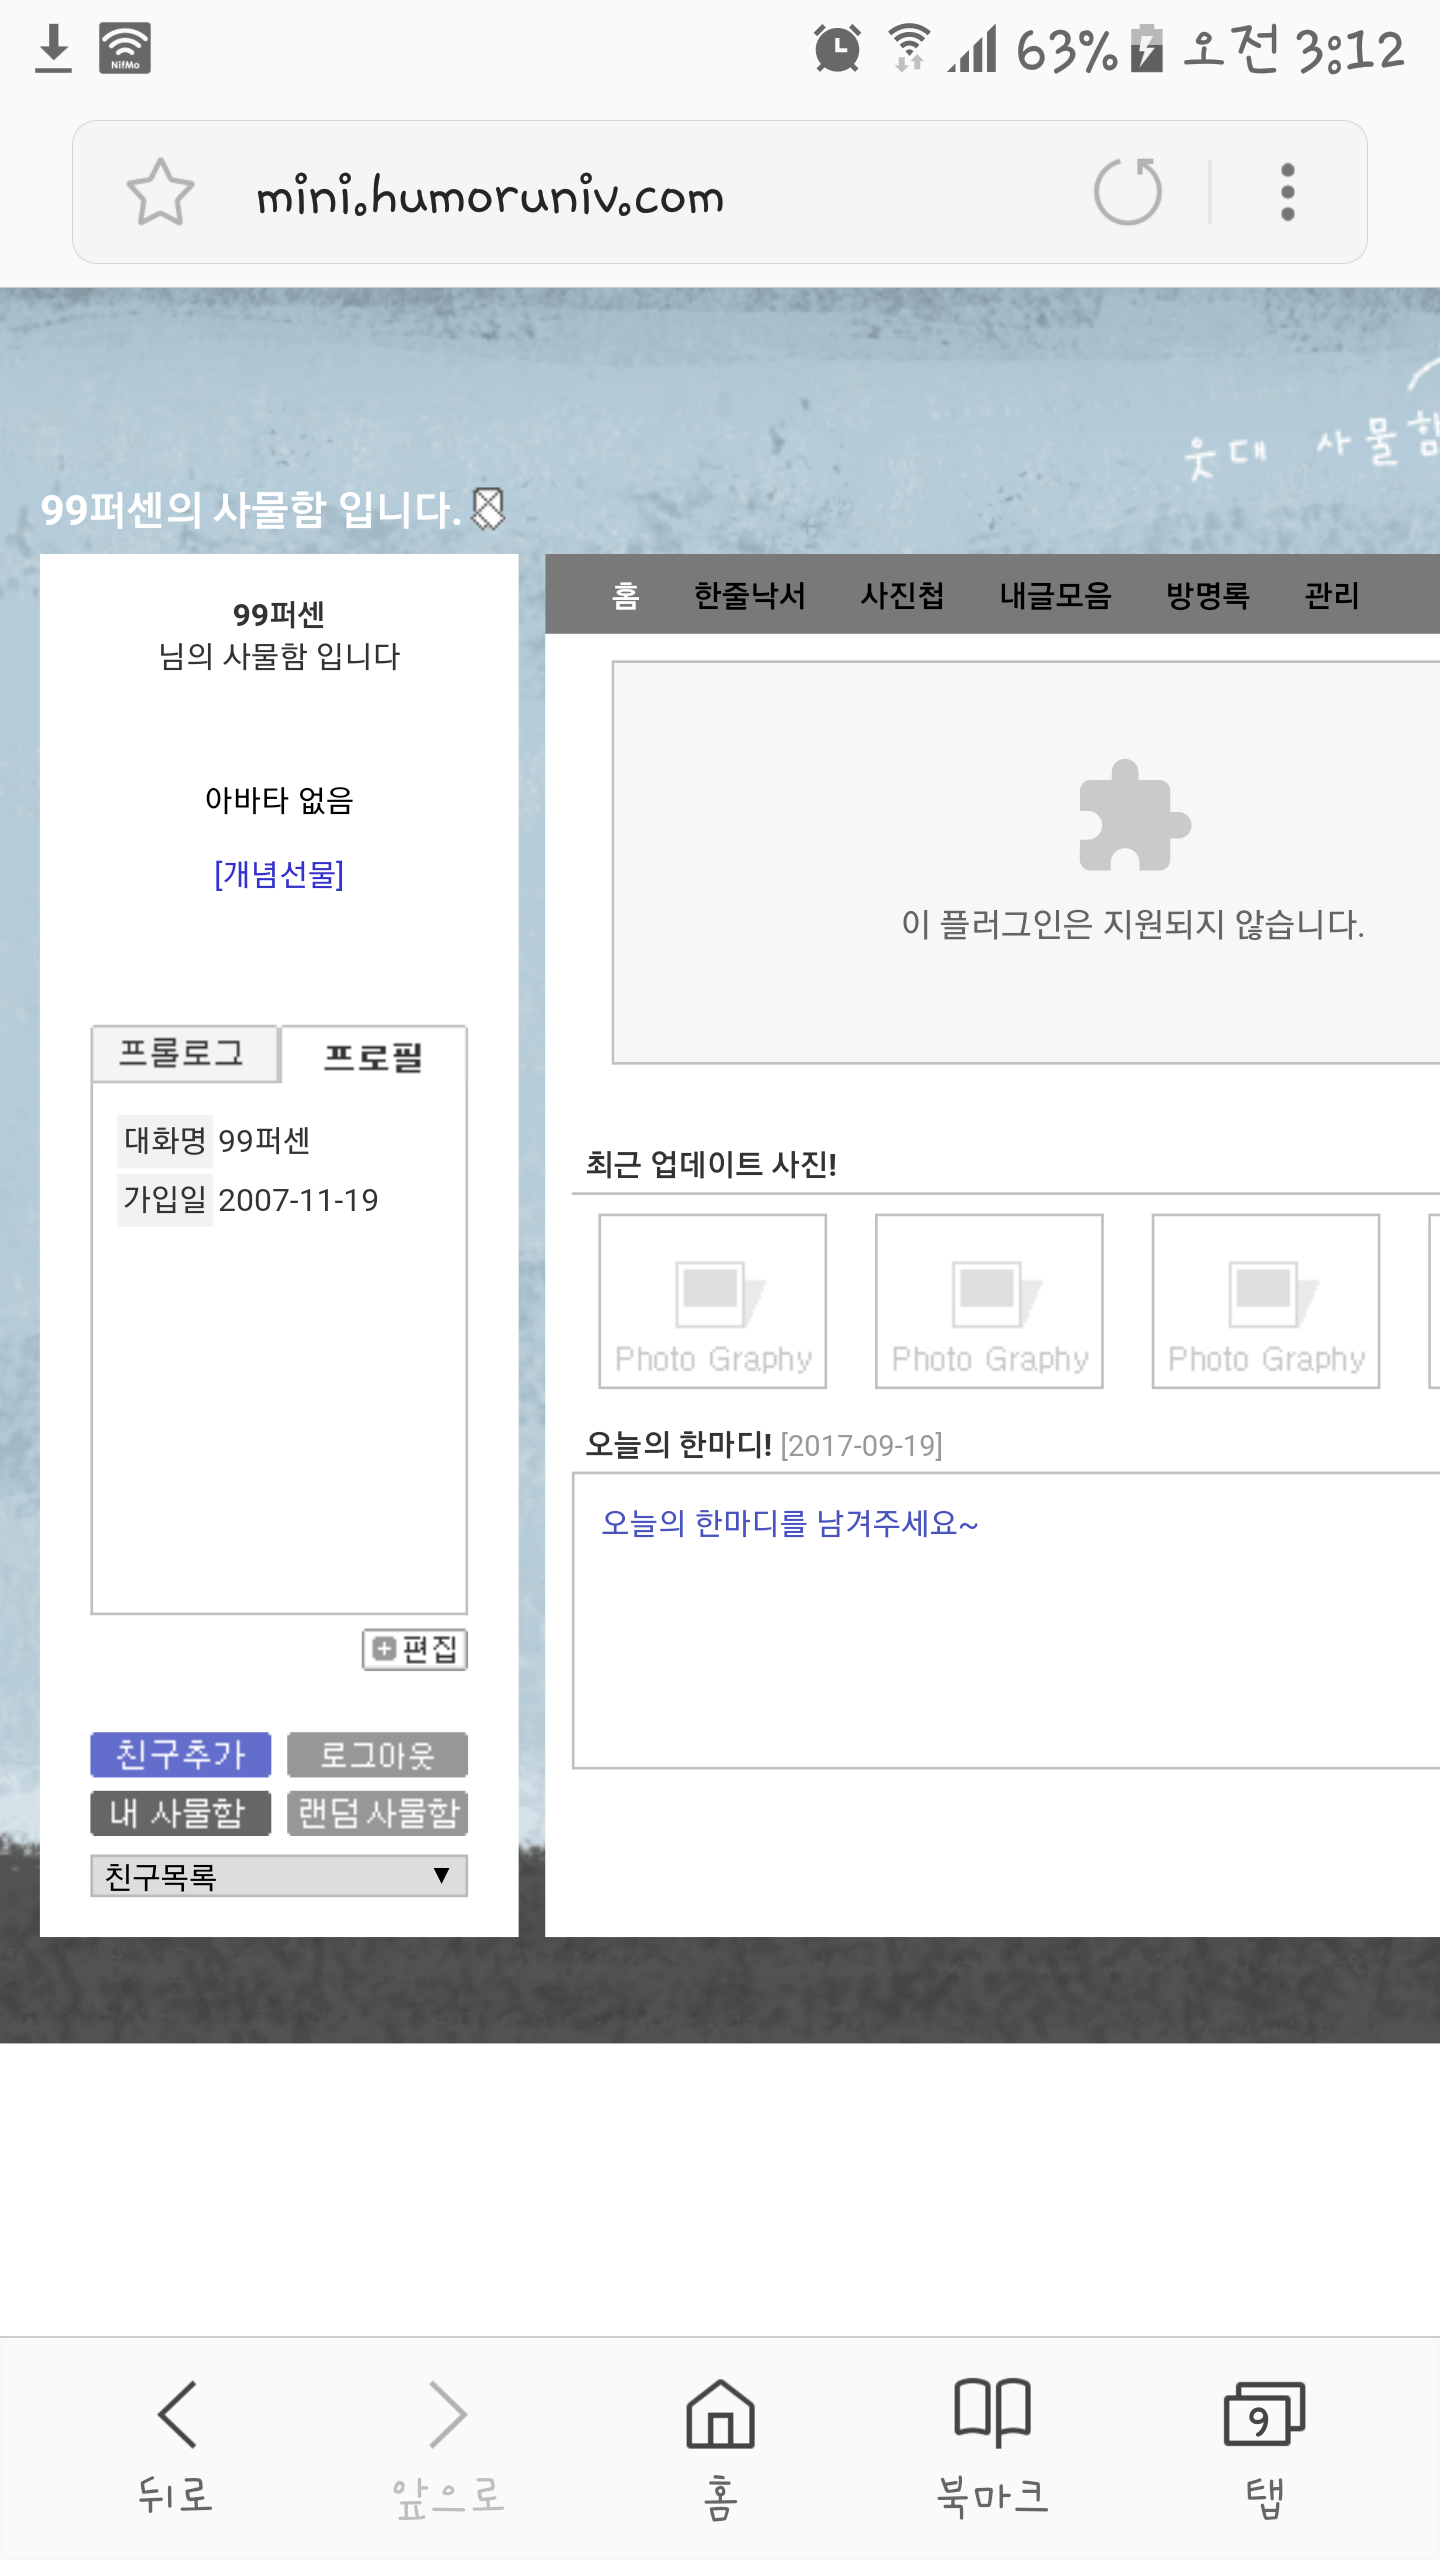Select the 프로필 tab
Image resolution: width=1440 pixels, height=2560 pixels.
(x=373, y=1056)
